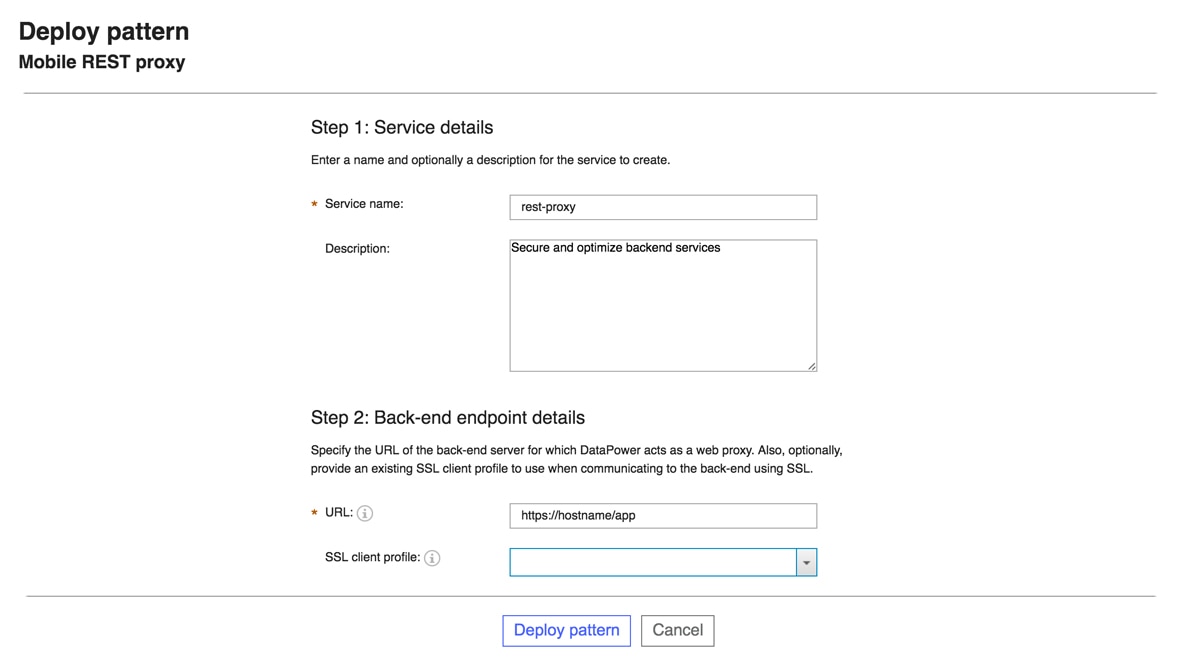Click the Step 1: Service details heading
This screenshot has height=664, width=1180.
[x=401, y=127]
